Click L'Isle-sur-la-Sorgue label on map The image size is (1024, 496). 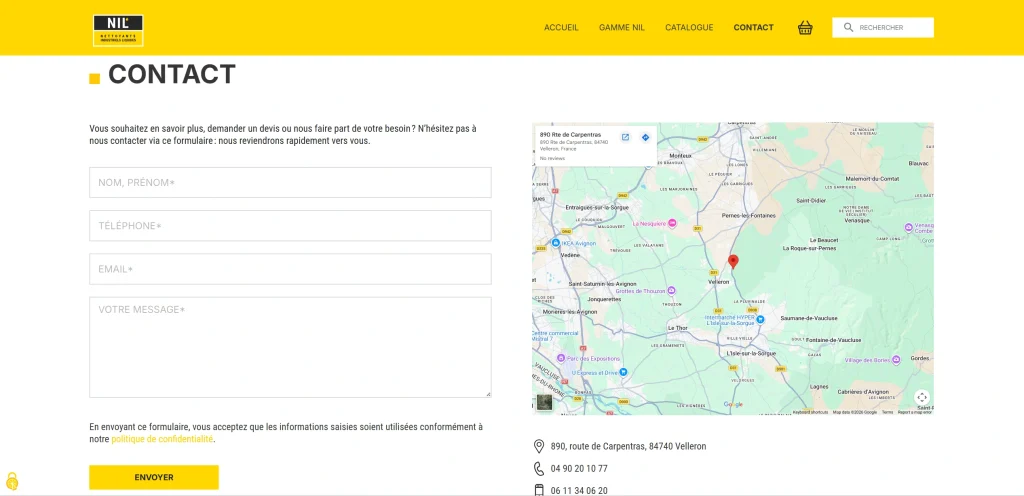751,353
